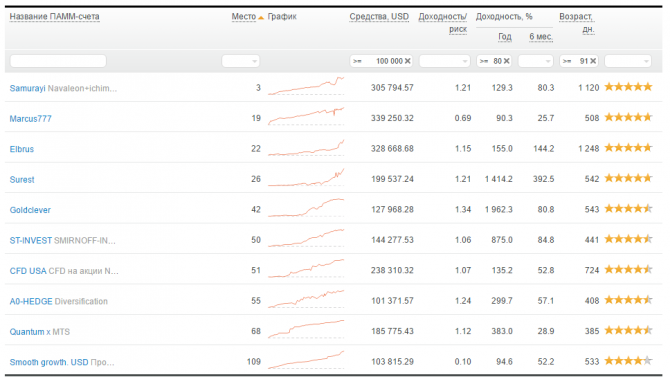Open the 6 мес. return filter dropdown
Image resolution: width=670 pixels, height=377 pixels.
pos(536,61)
